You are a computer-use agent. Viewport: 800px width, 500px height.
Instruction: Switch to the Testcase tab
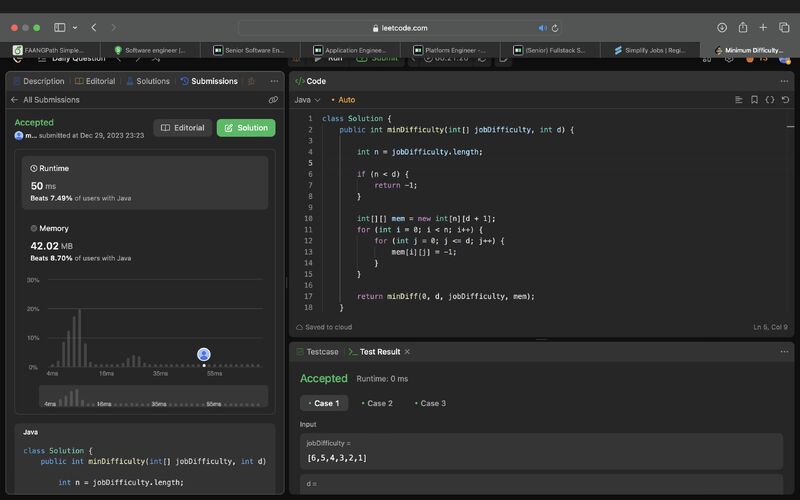[x=317, y=352]
